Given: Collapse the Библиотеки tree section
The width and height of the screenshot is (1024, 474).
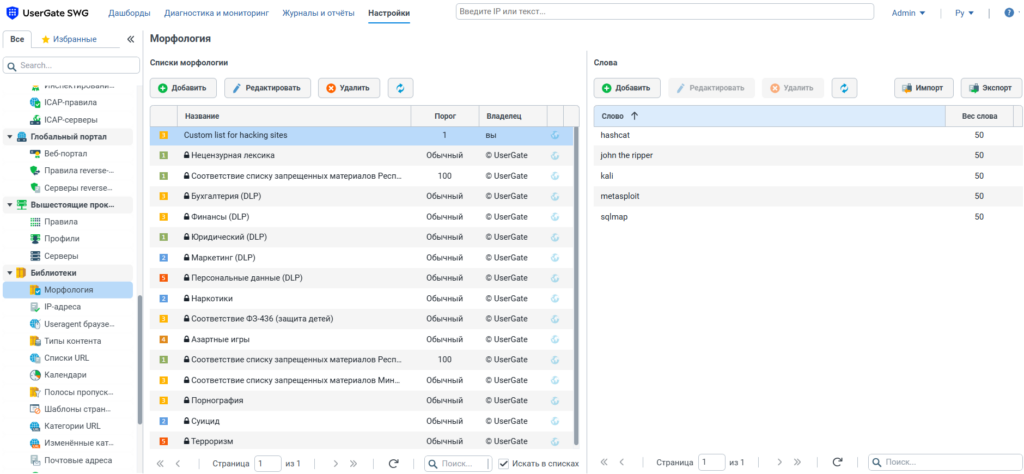Looking at the screenshot, I should [10, 273].
